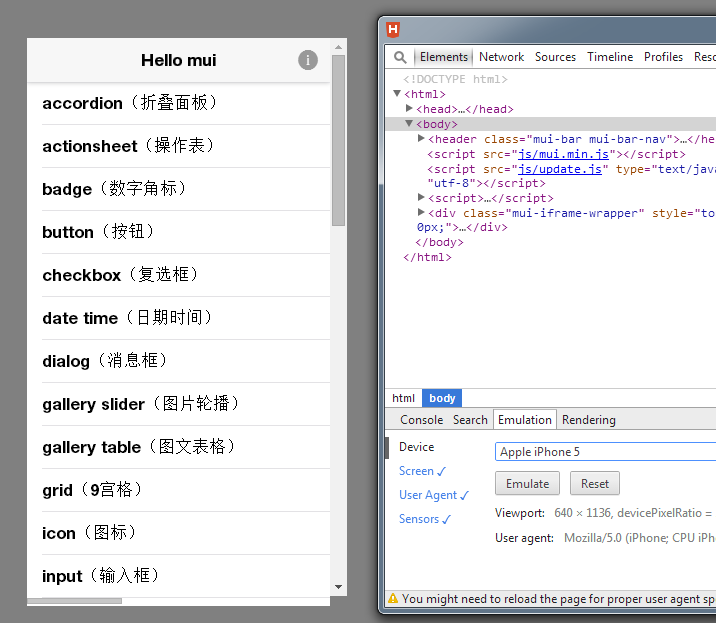Click the scroll up arrow in mui list
The image size is (716, 623).
(338, 47)
